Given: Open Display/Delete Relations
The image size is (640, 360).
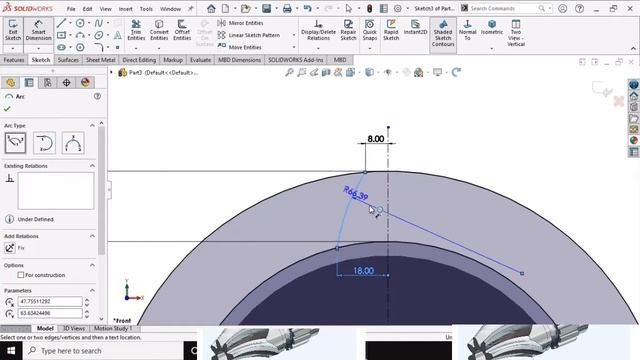Looking at the screenshot, I should (x=318, y=30).
